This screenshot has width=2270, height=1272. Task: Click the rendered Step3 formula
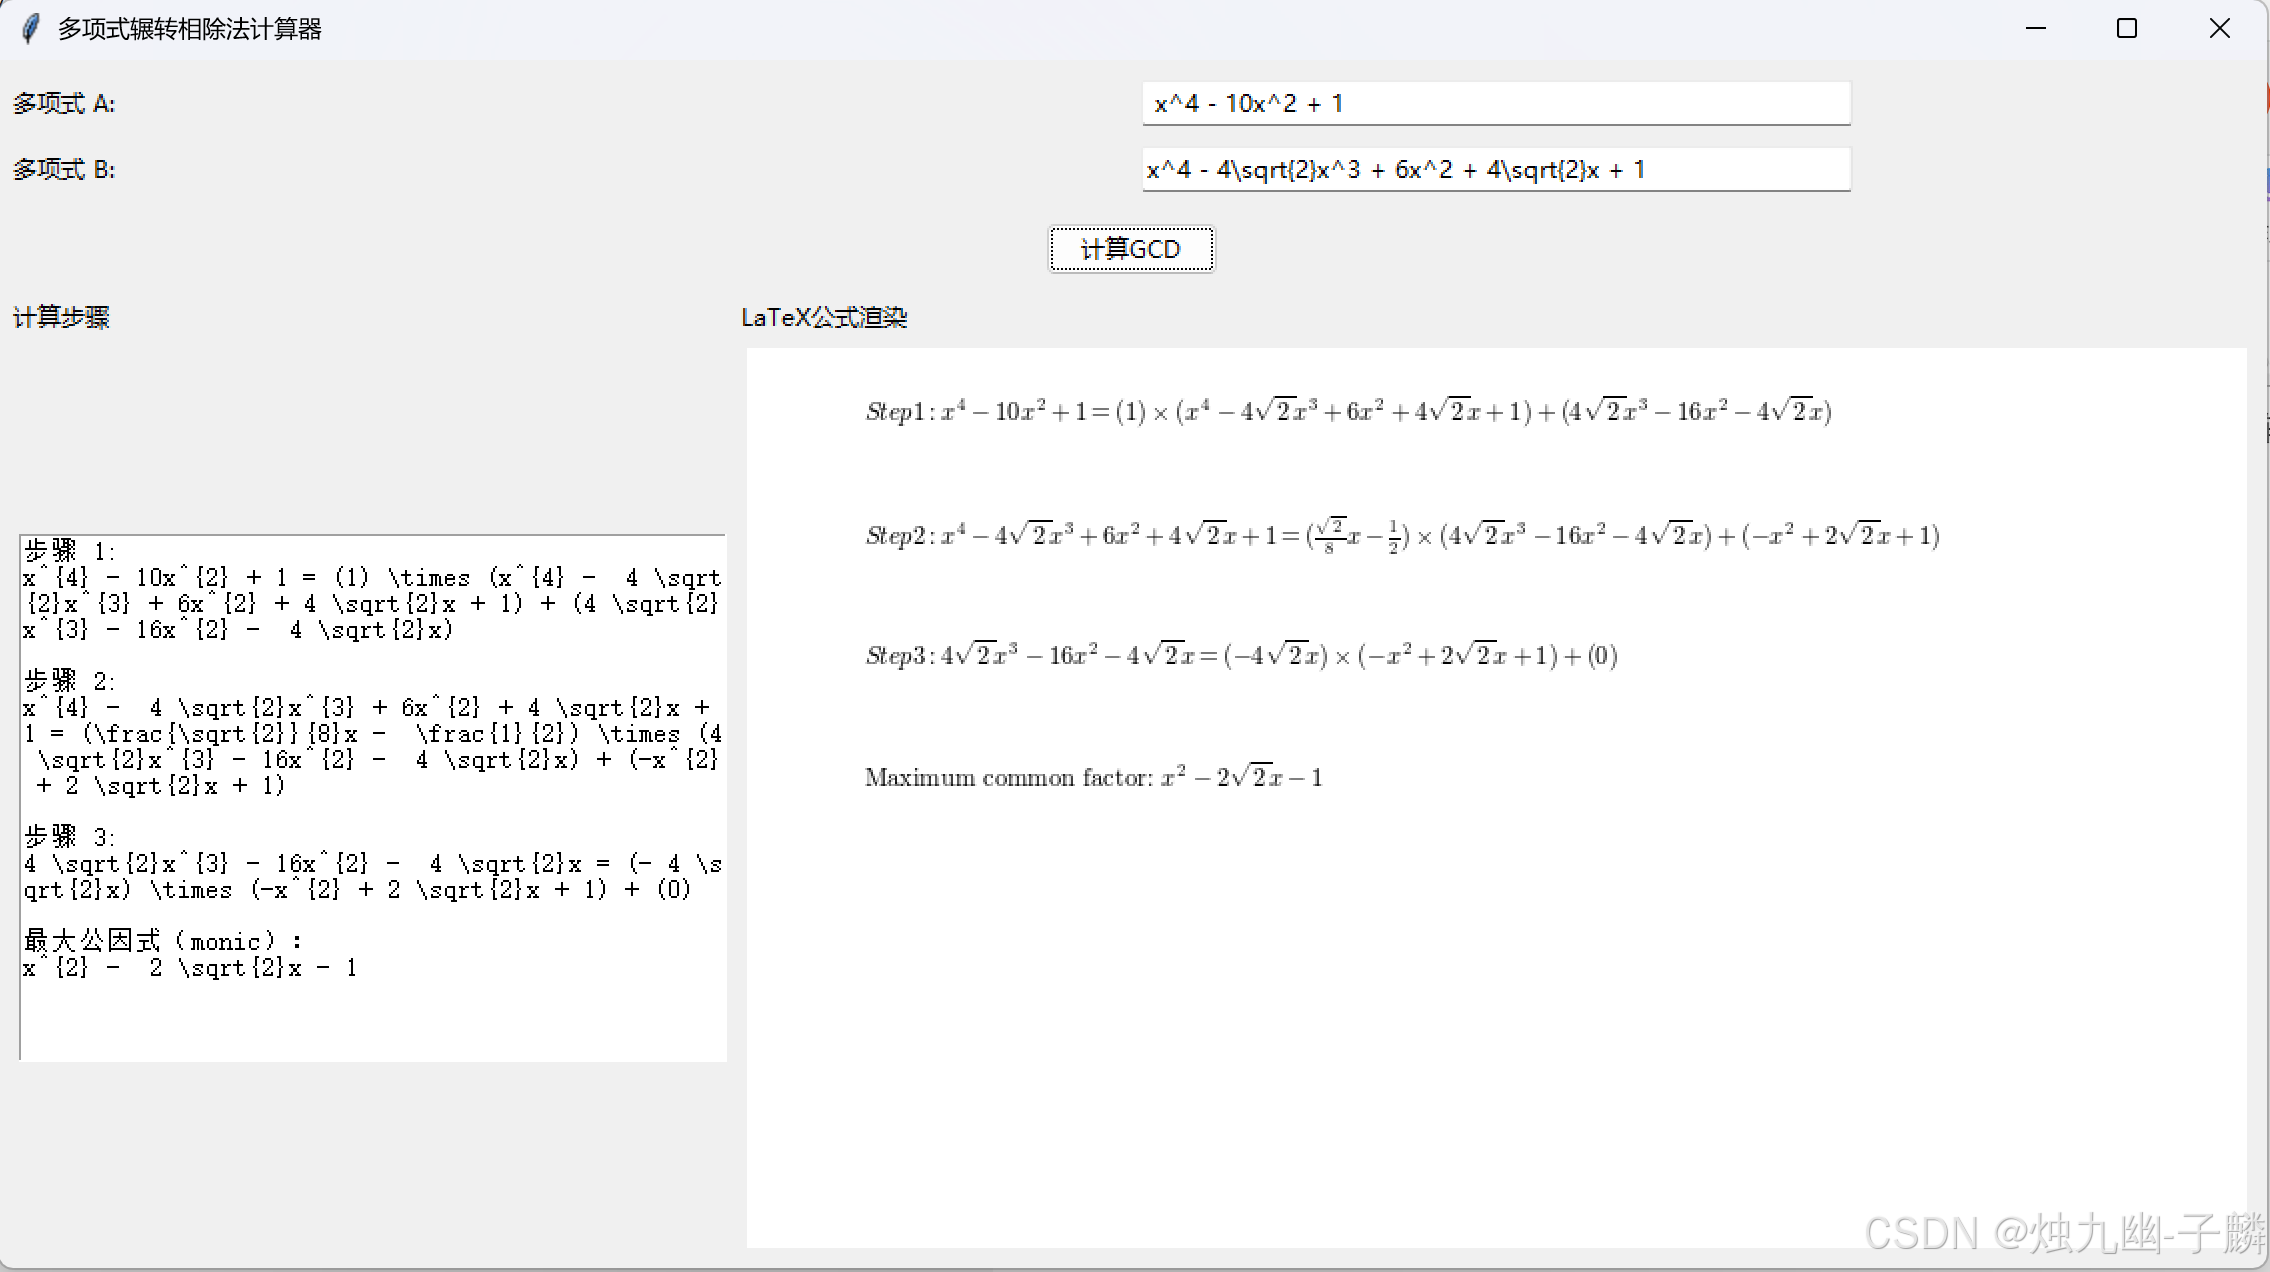[1241, 656]
